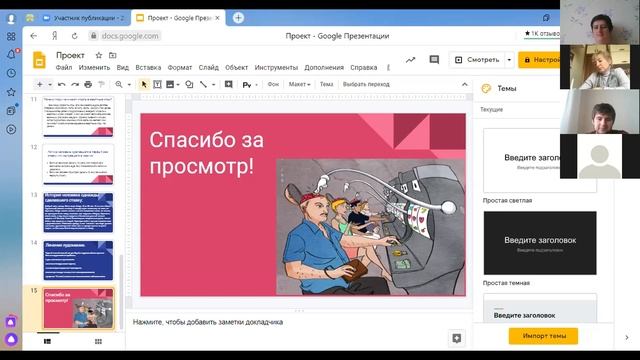Click Импорт темы button
The image size is (640, 360).
[x=543, y=336]
